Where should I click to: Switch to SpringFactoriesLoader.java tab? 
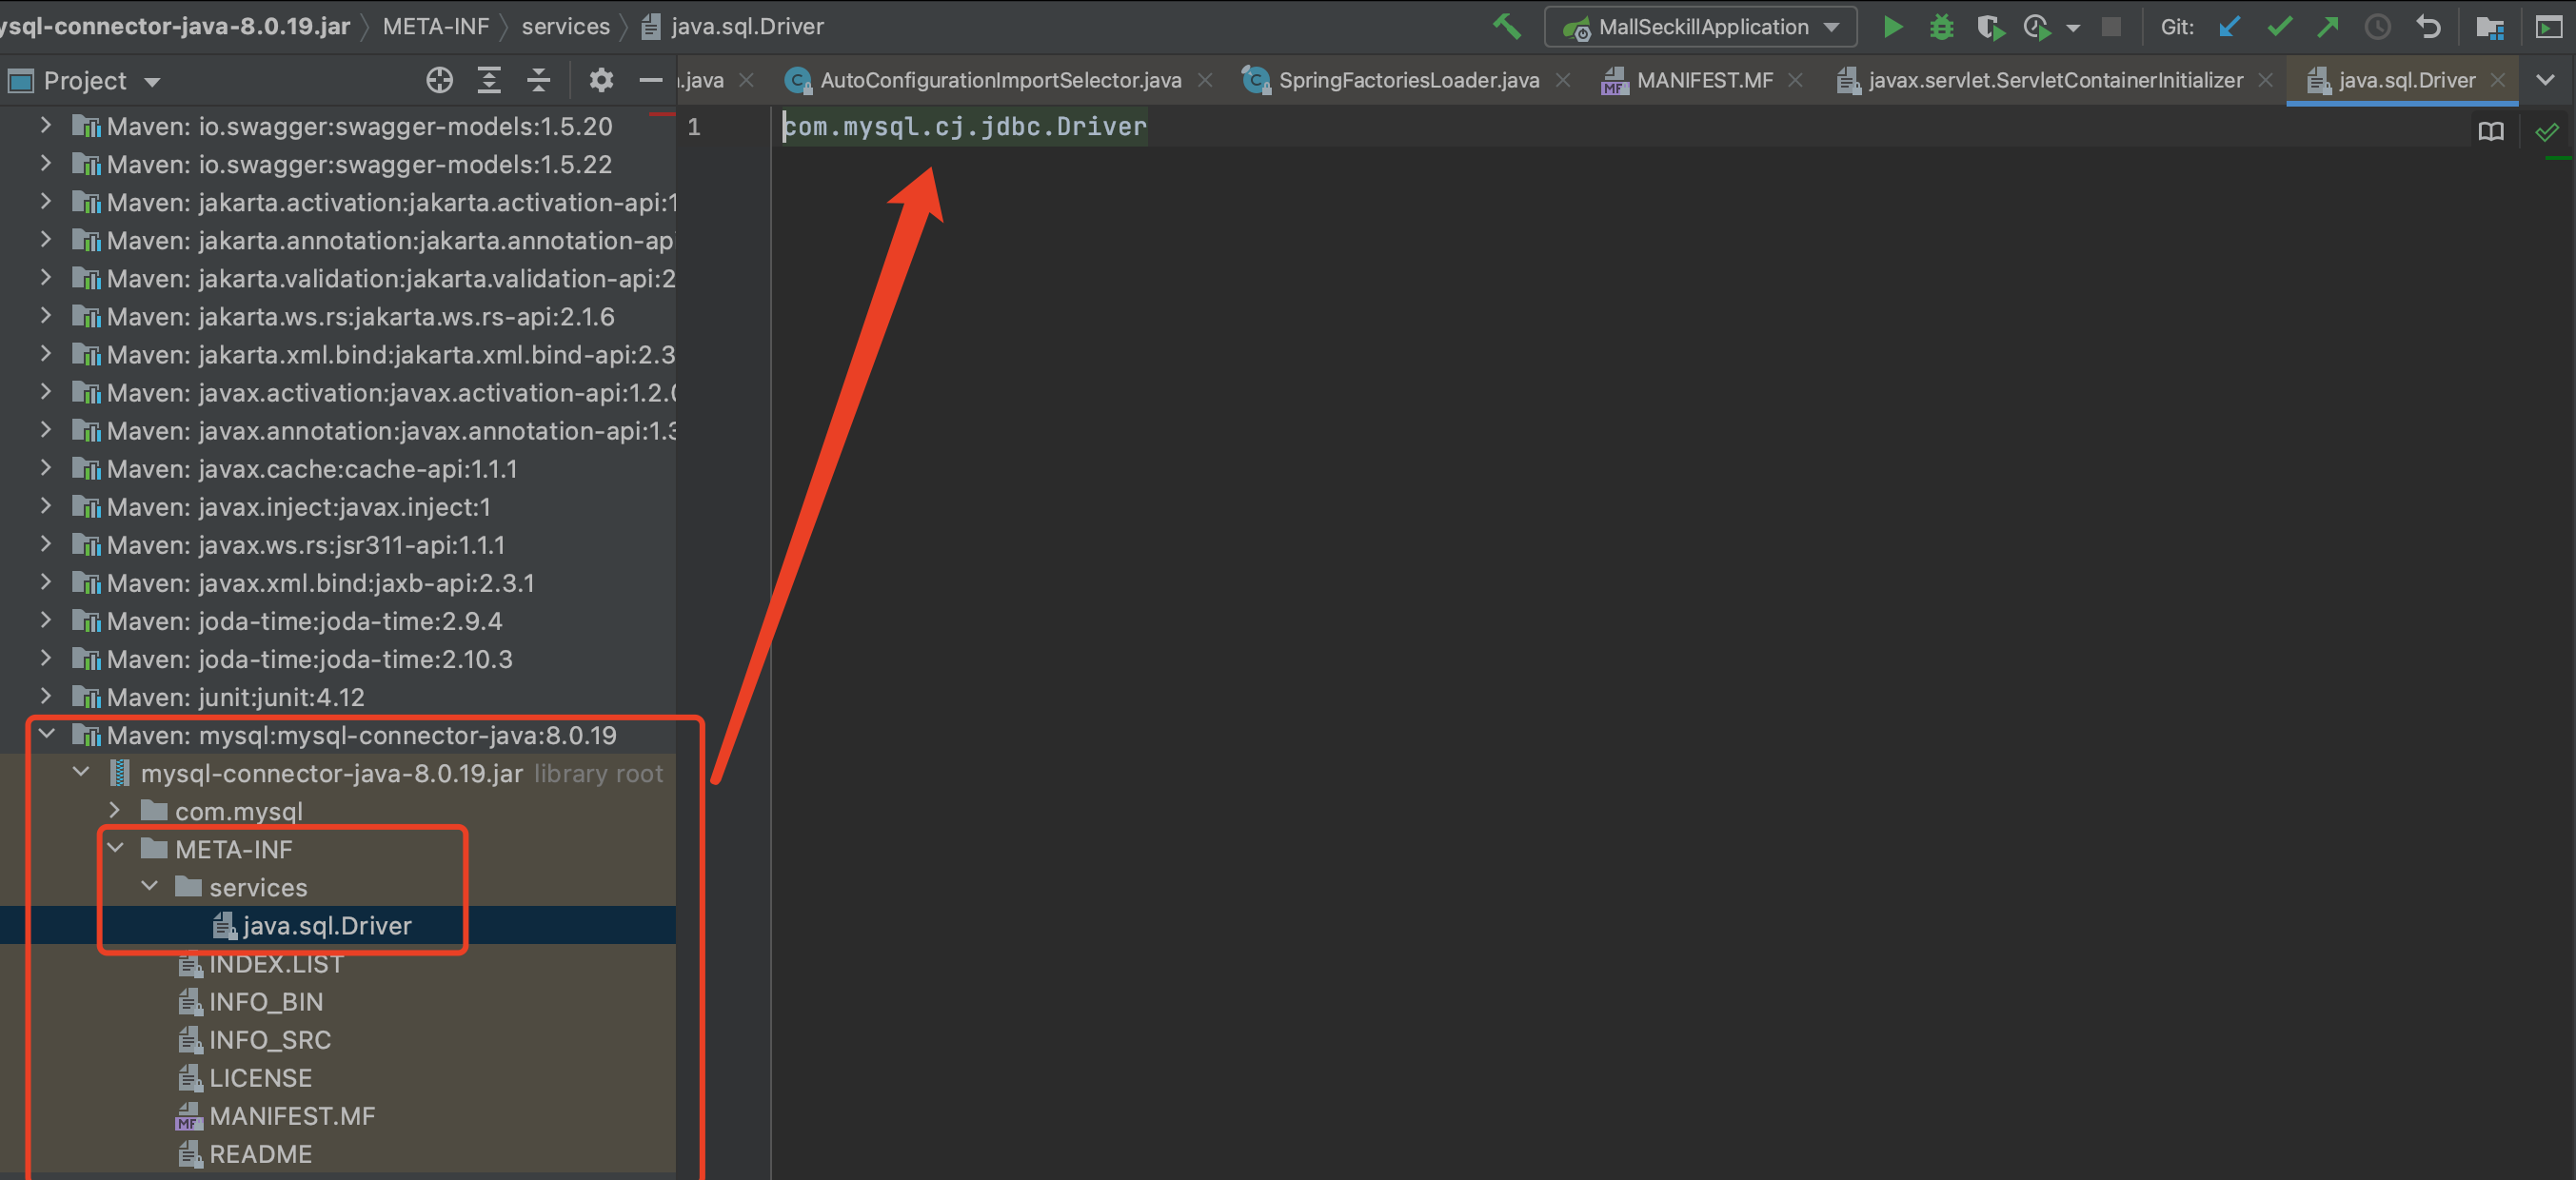tap(1407, 80)
